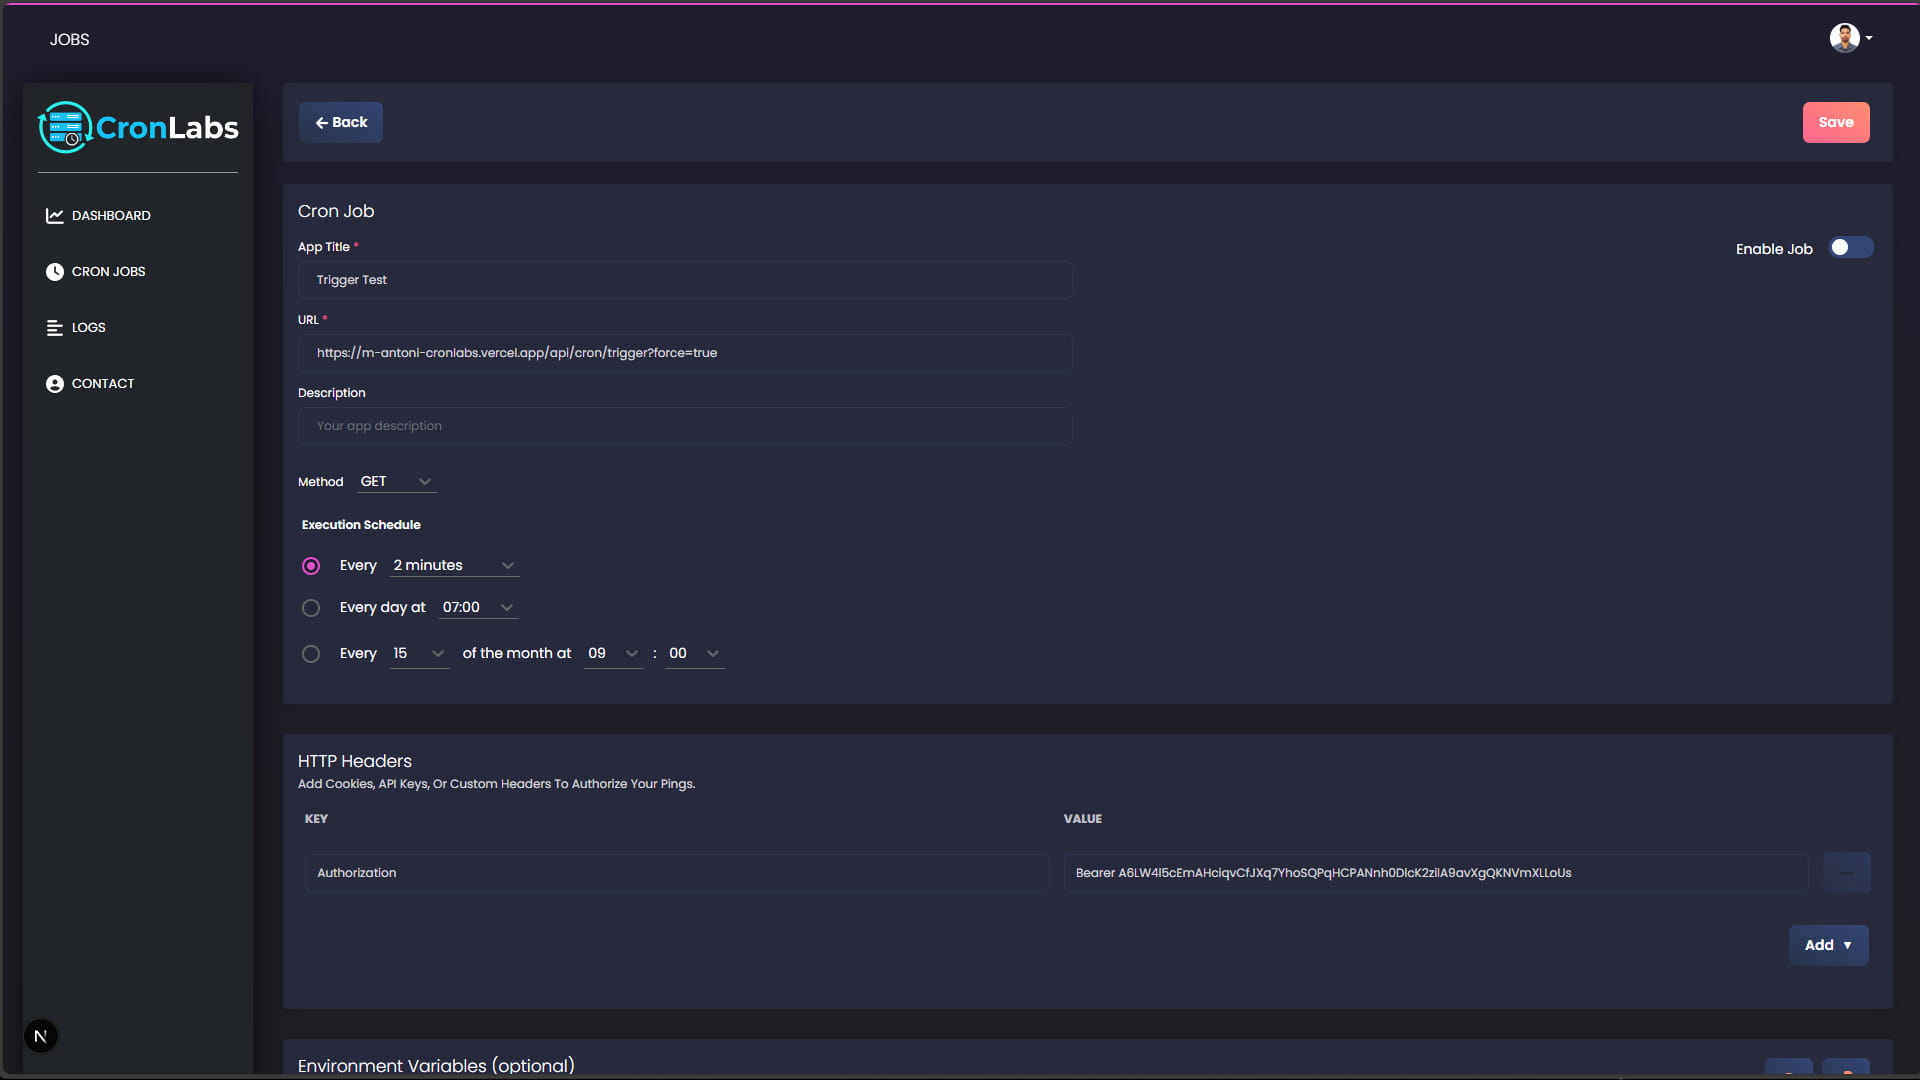Select the monthly schedule radio option
Viewport: 1920px width, 1080px height.
[x=311, y=654]
